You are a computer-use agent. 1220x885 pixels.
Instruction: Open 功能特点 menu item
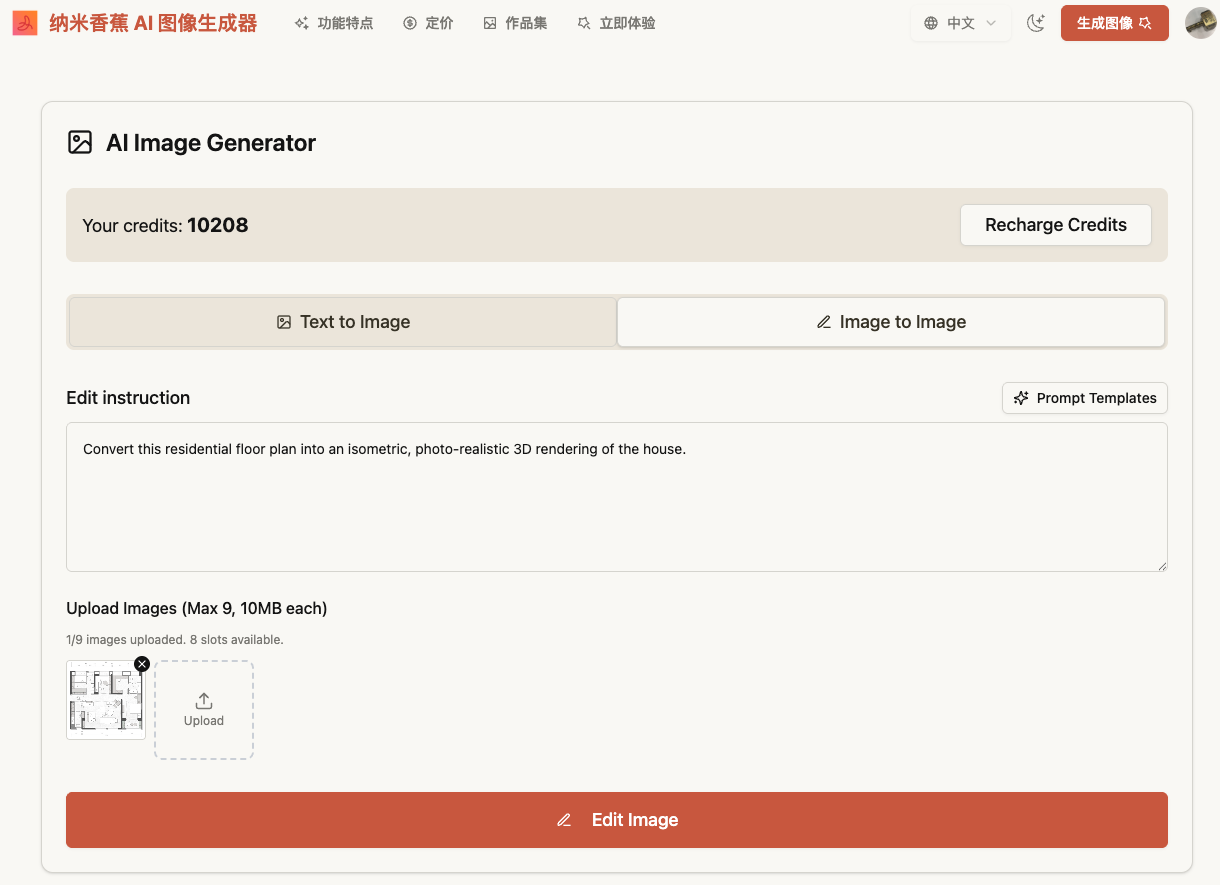pyautogui.click(x=334, y=23)
